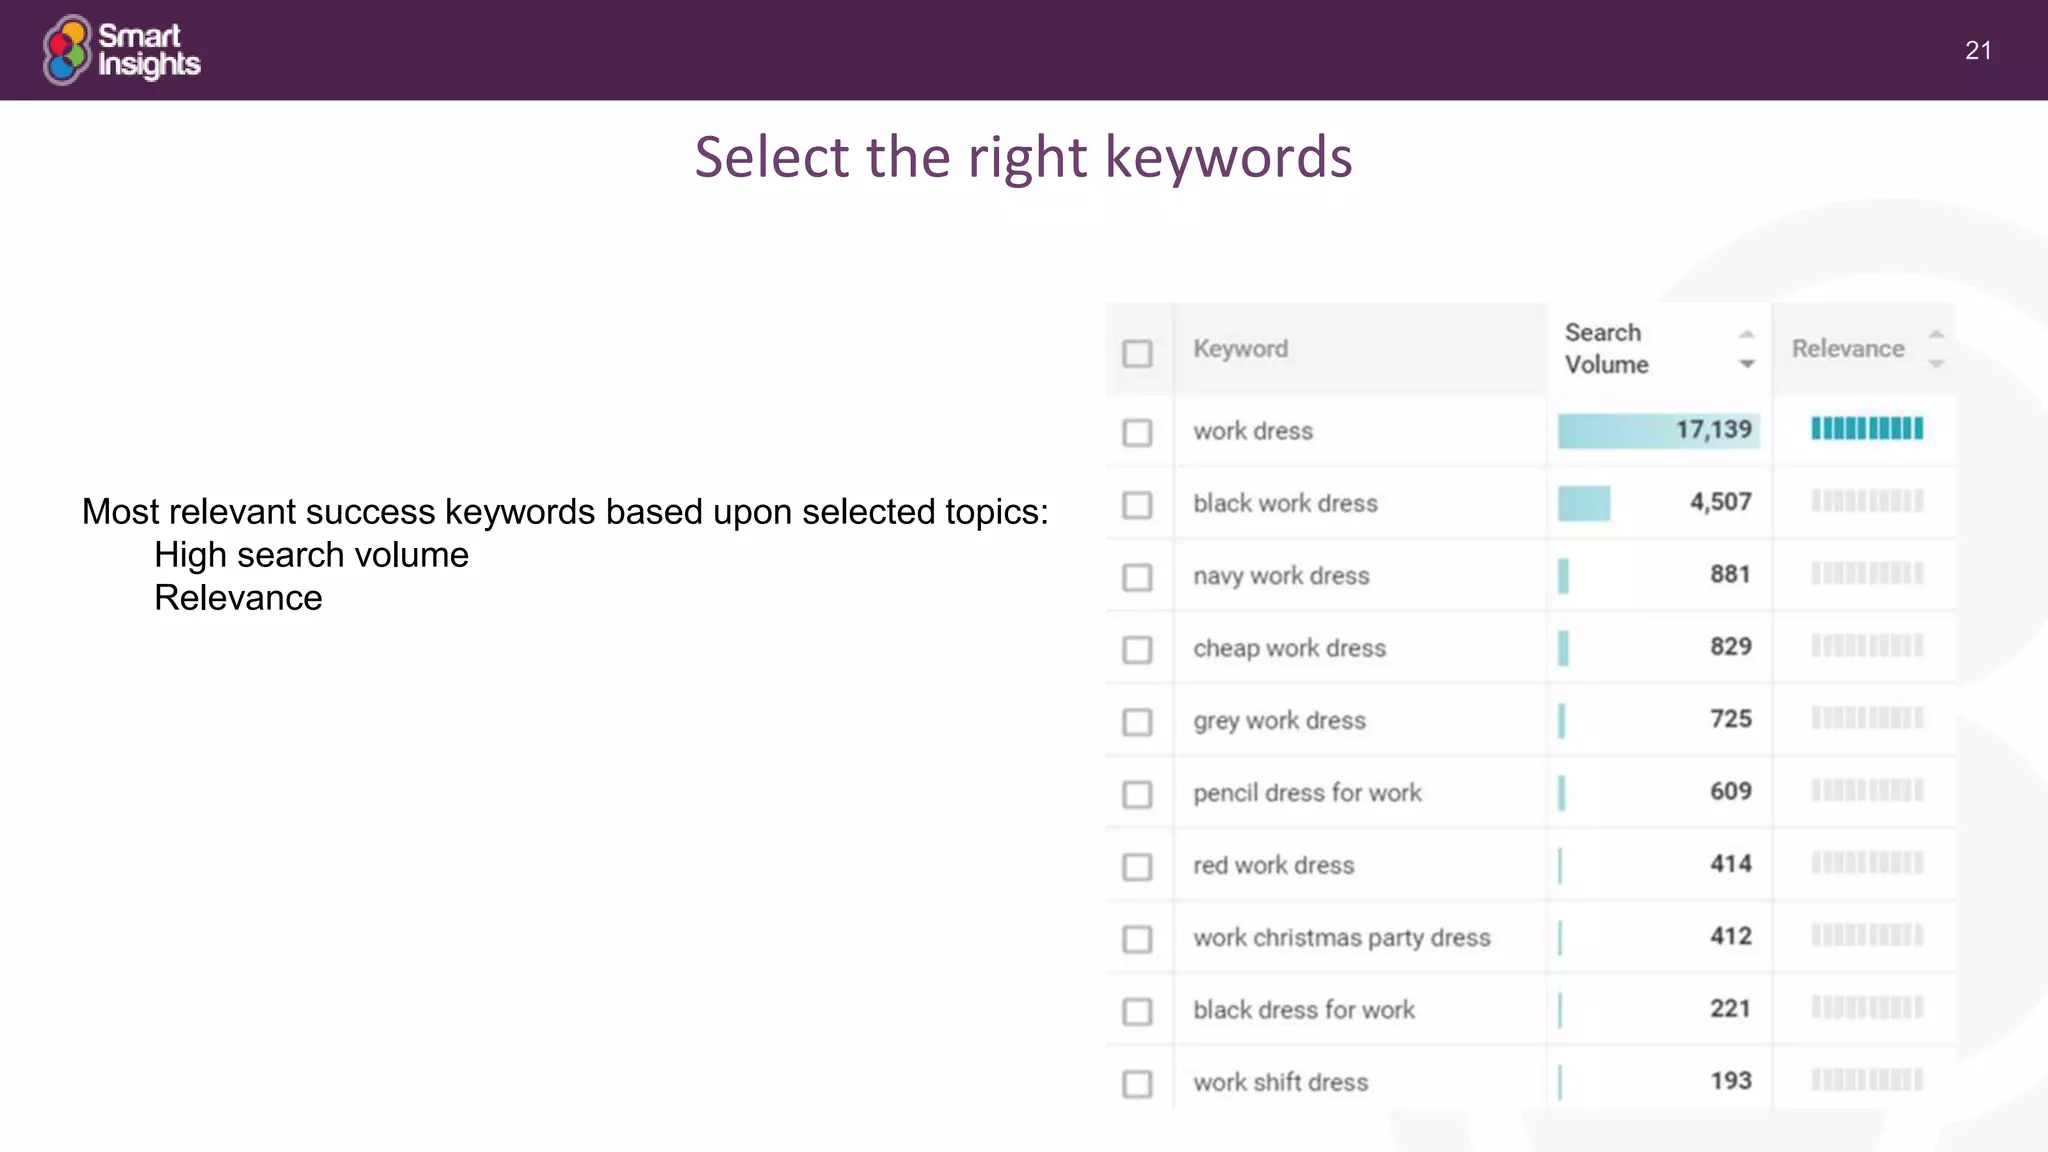Sort by Search Volume using the sort arrows
This screenshot has width=2048, height=1152.
pyautogui.click(x=1747, y=349)
